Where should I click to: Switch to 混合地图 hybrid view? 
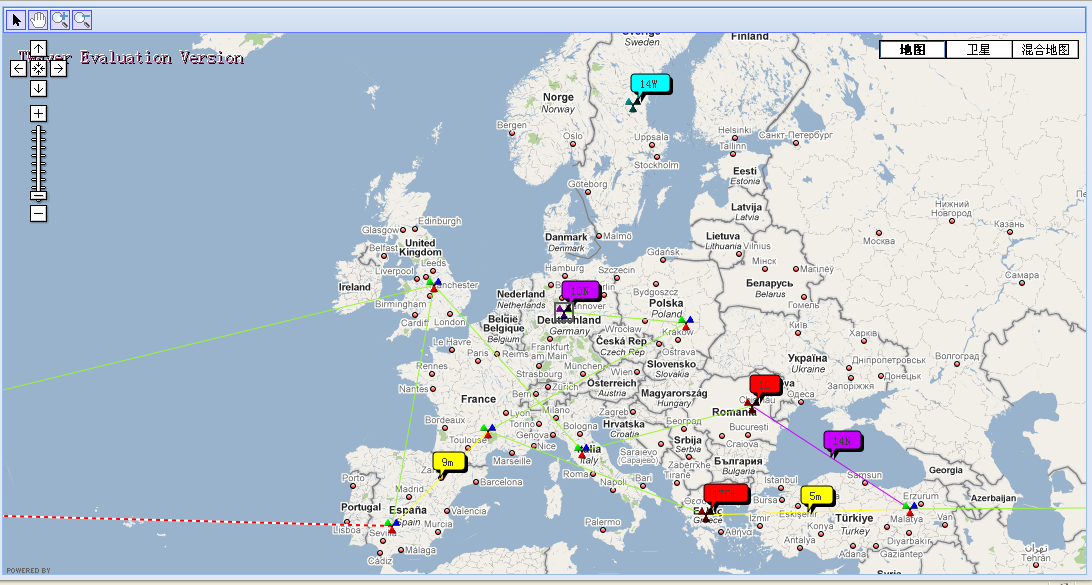click(x=1045, y=49)
